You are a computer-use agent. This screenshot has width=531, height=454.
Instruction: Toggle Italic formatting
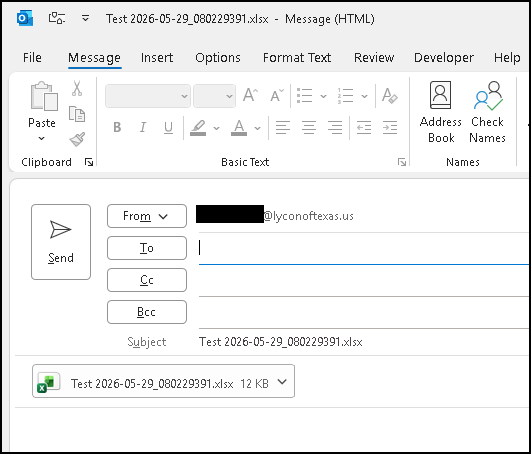coord(143,128)
